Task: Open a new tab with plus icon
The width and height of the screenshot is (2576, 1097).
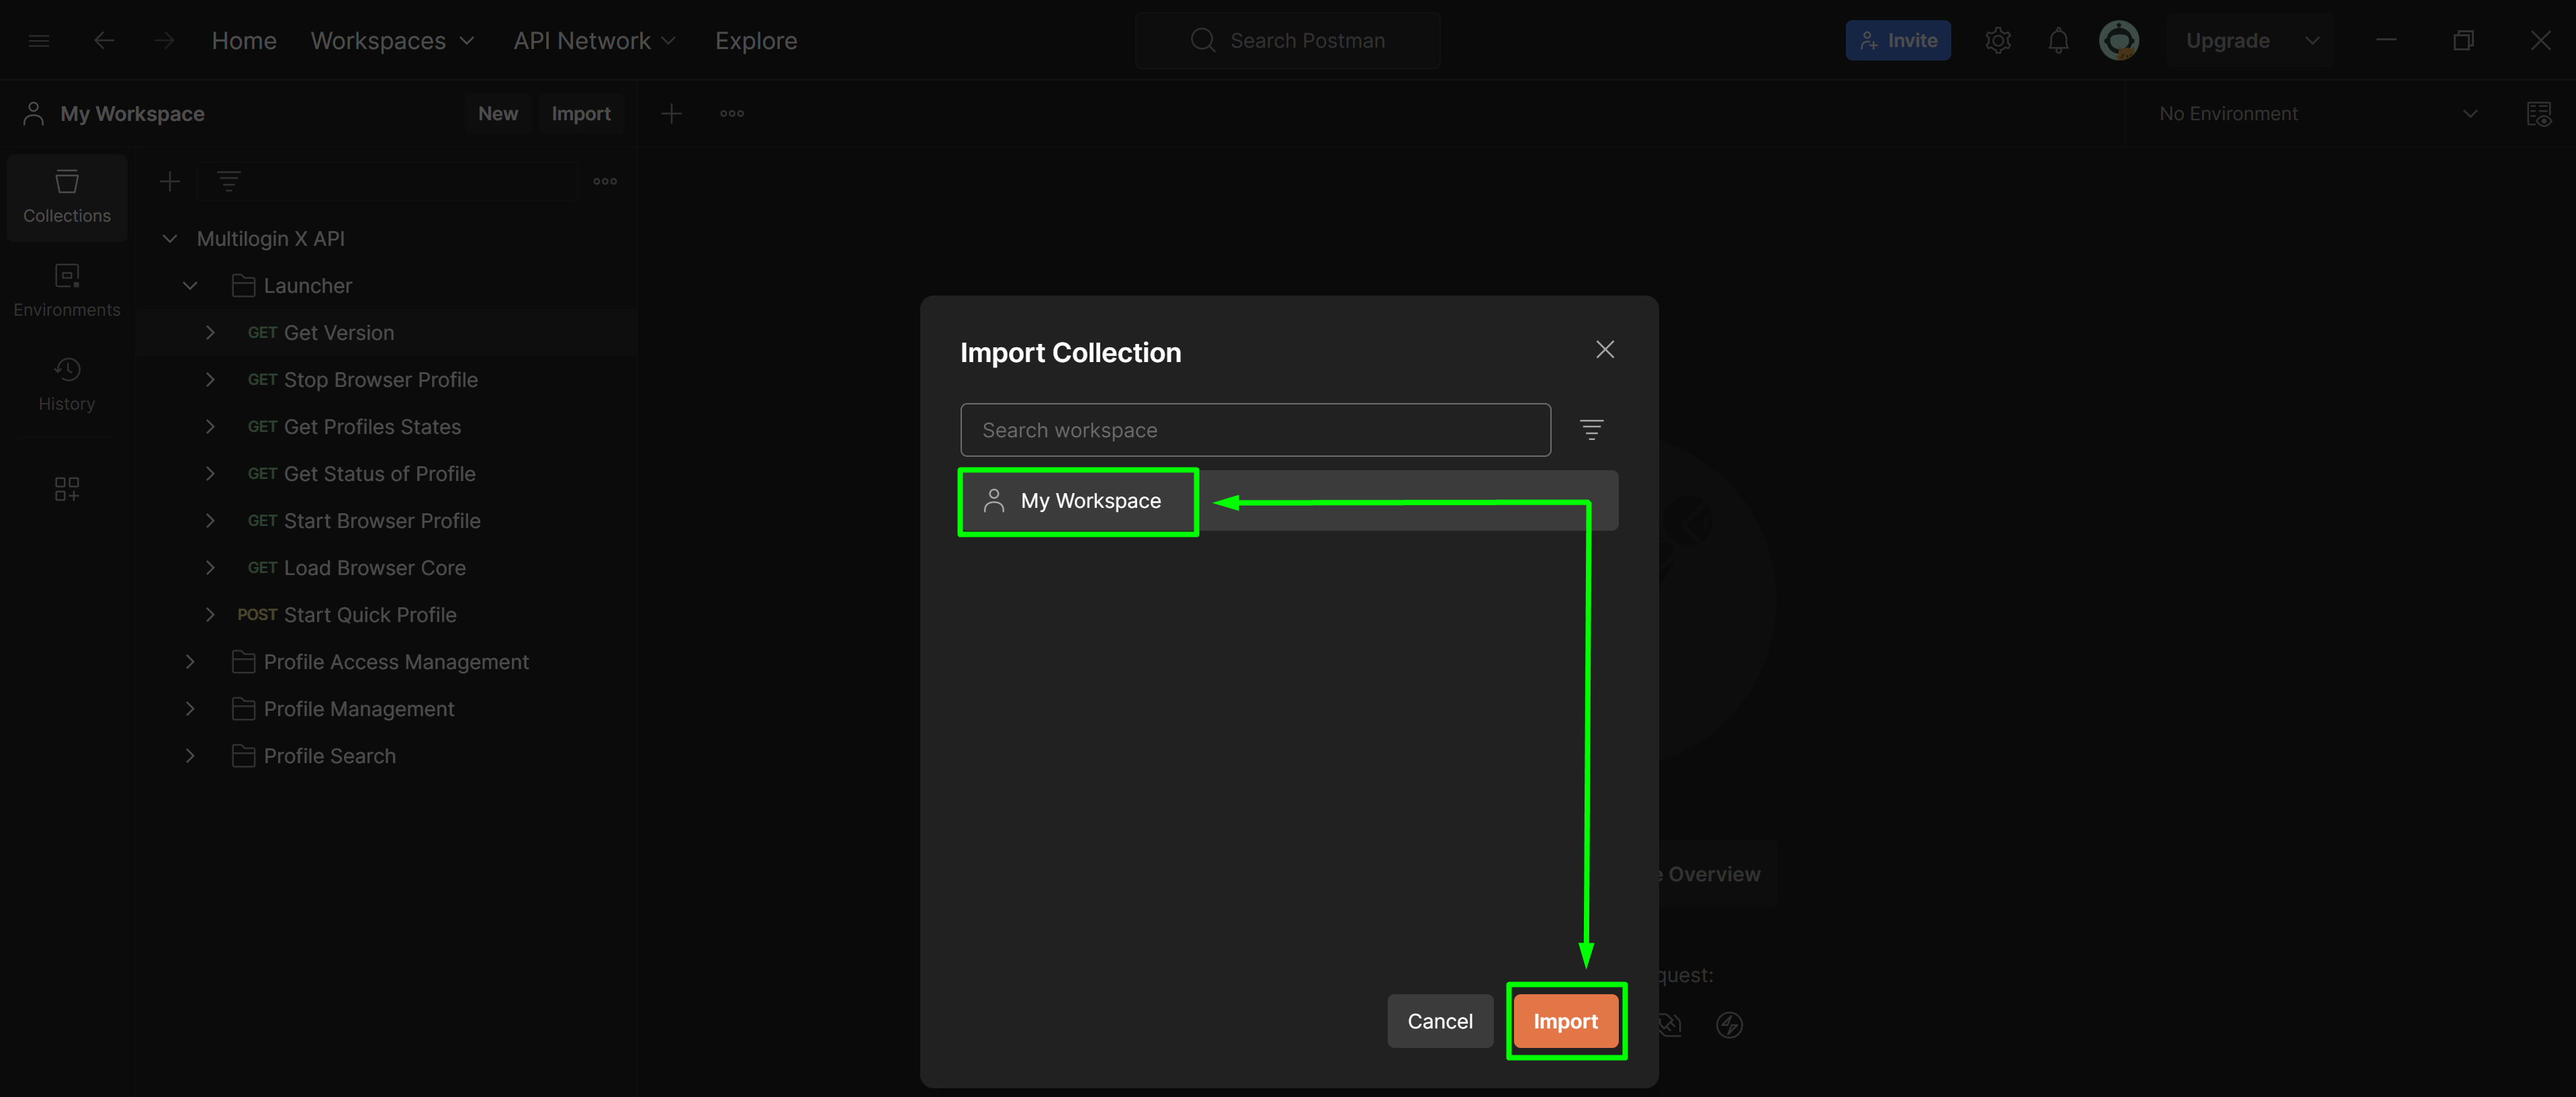Action: click(672, 114)
